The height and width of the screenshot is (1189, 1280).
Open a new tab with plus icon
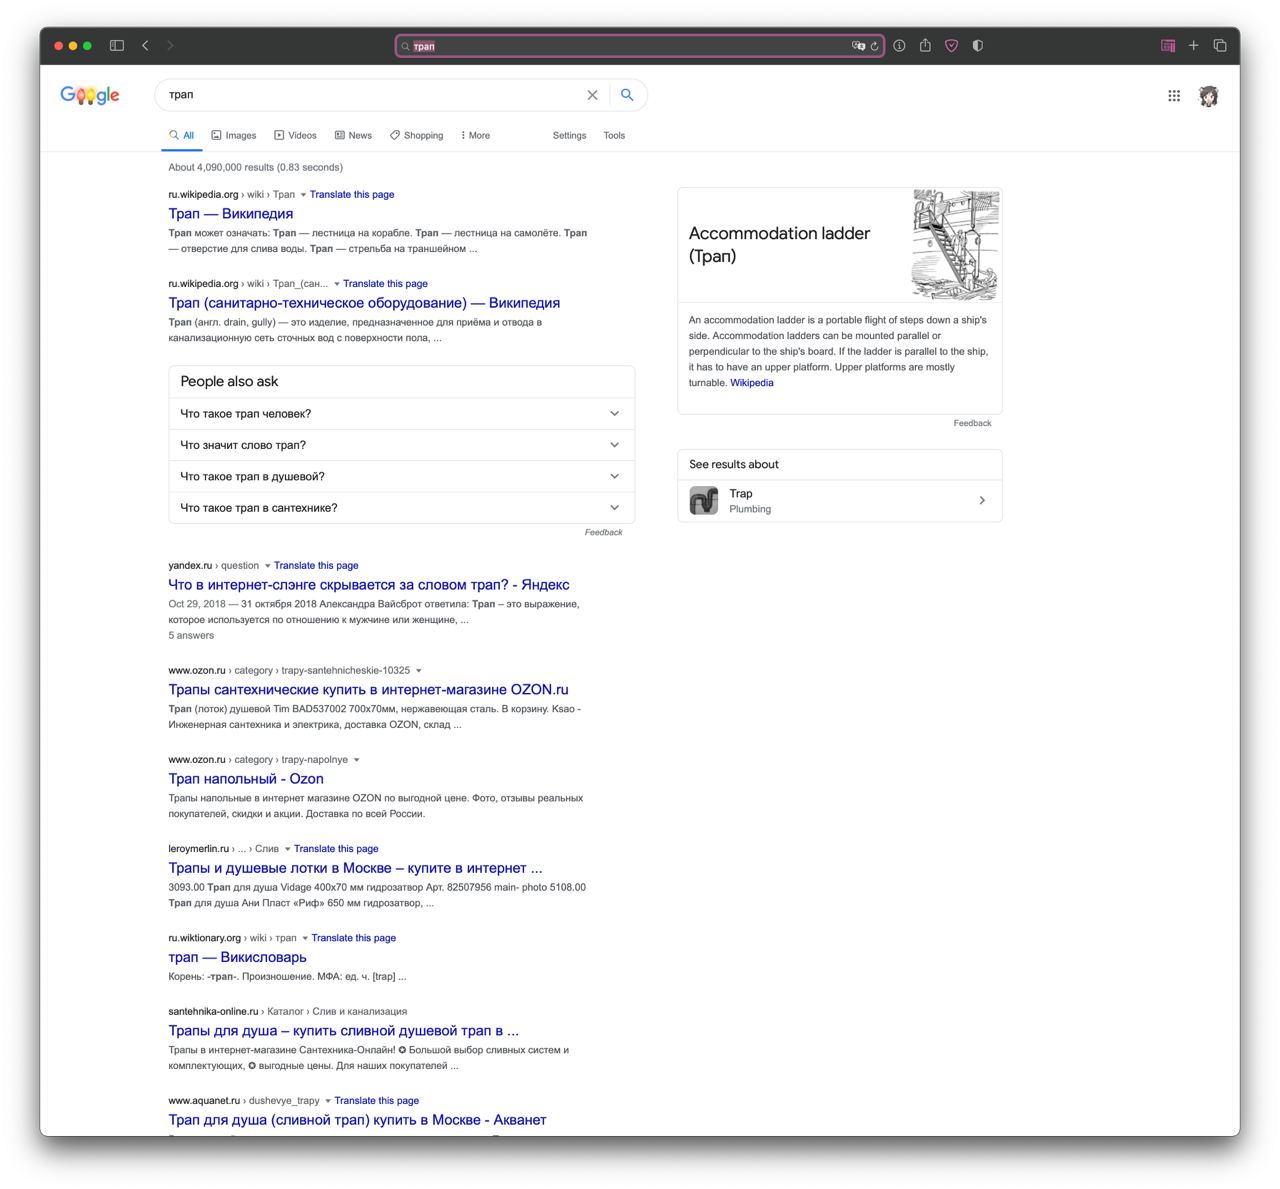[x=1193, y=45]
